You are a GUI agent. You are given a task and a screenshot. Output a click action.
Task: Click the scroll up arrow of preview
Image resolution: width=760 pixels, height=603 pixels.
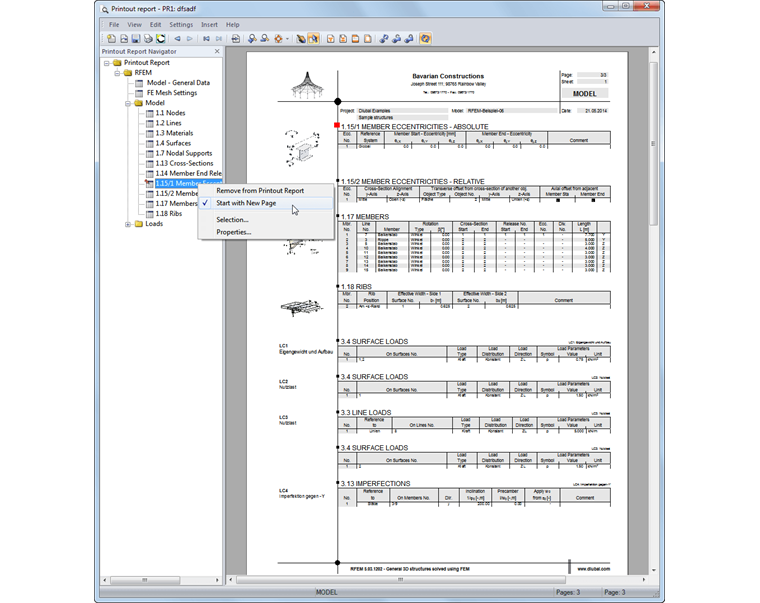654,52
